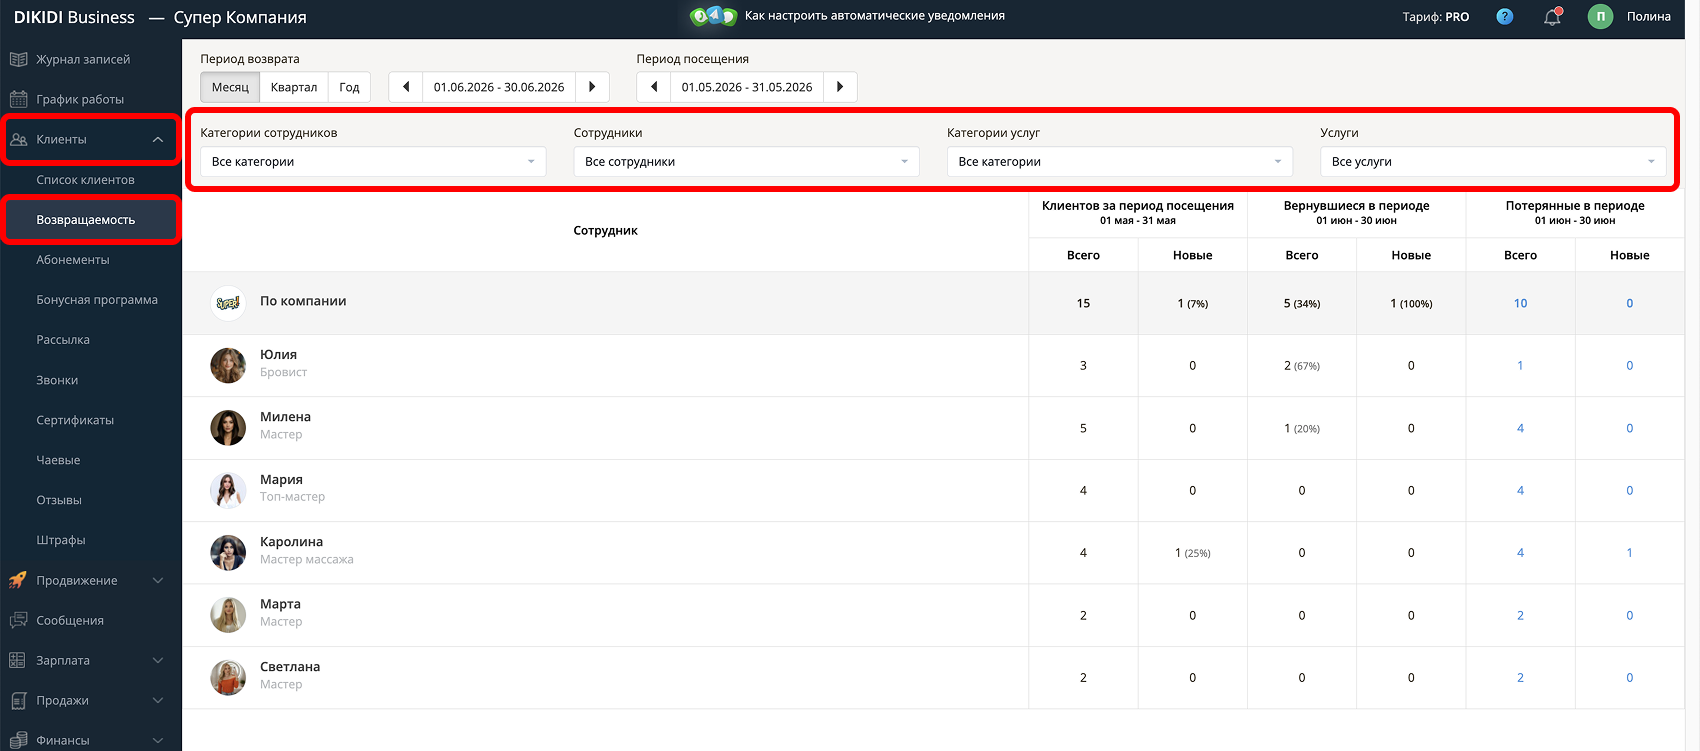Go to next visit period arrow
This screenshot has height=751, width=1700.
tap(840, 87)
